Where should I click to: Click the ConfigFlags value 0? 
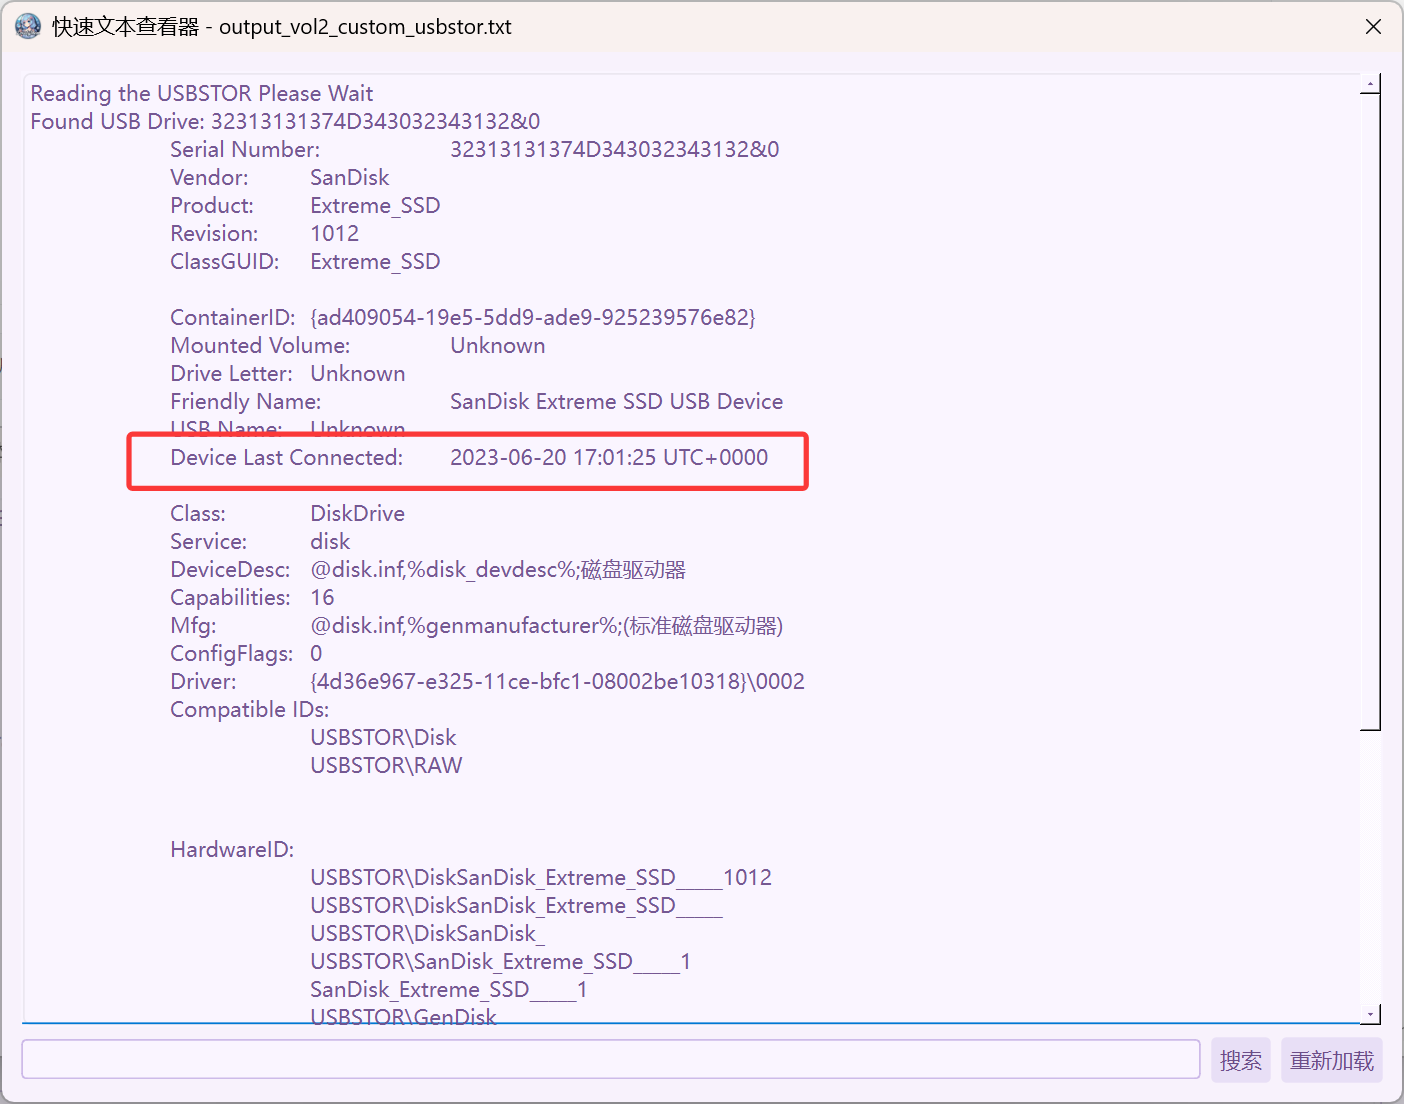pos(316,653)
